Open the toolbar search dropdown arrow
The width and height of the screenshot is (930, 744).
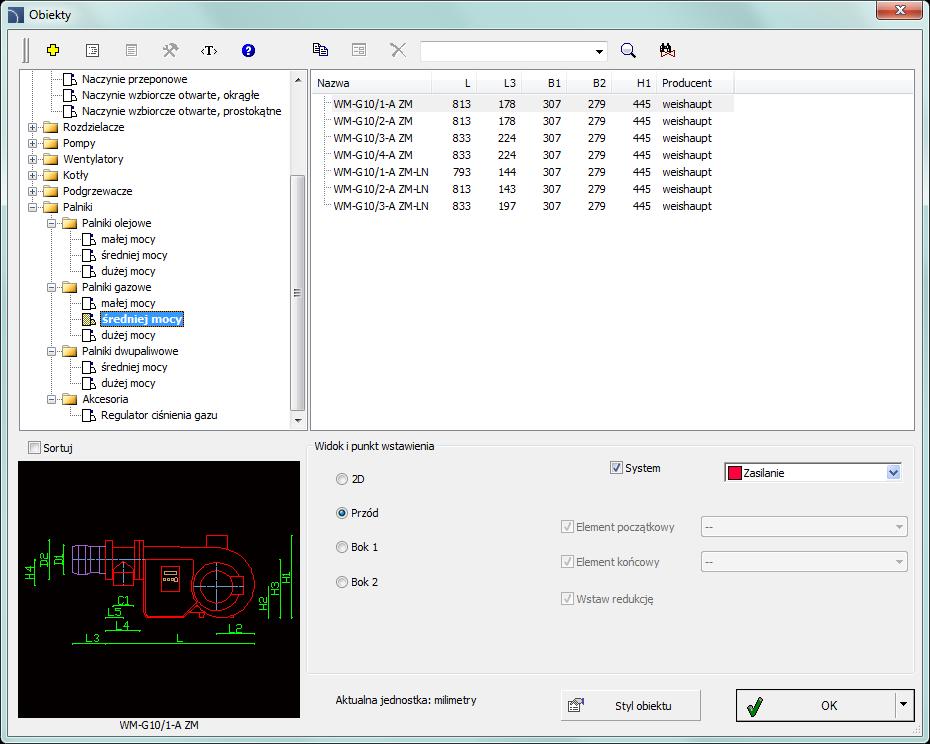pos(599,52)
